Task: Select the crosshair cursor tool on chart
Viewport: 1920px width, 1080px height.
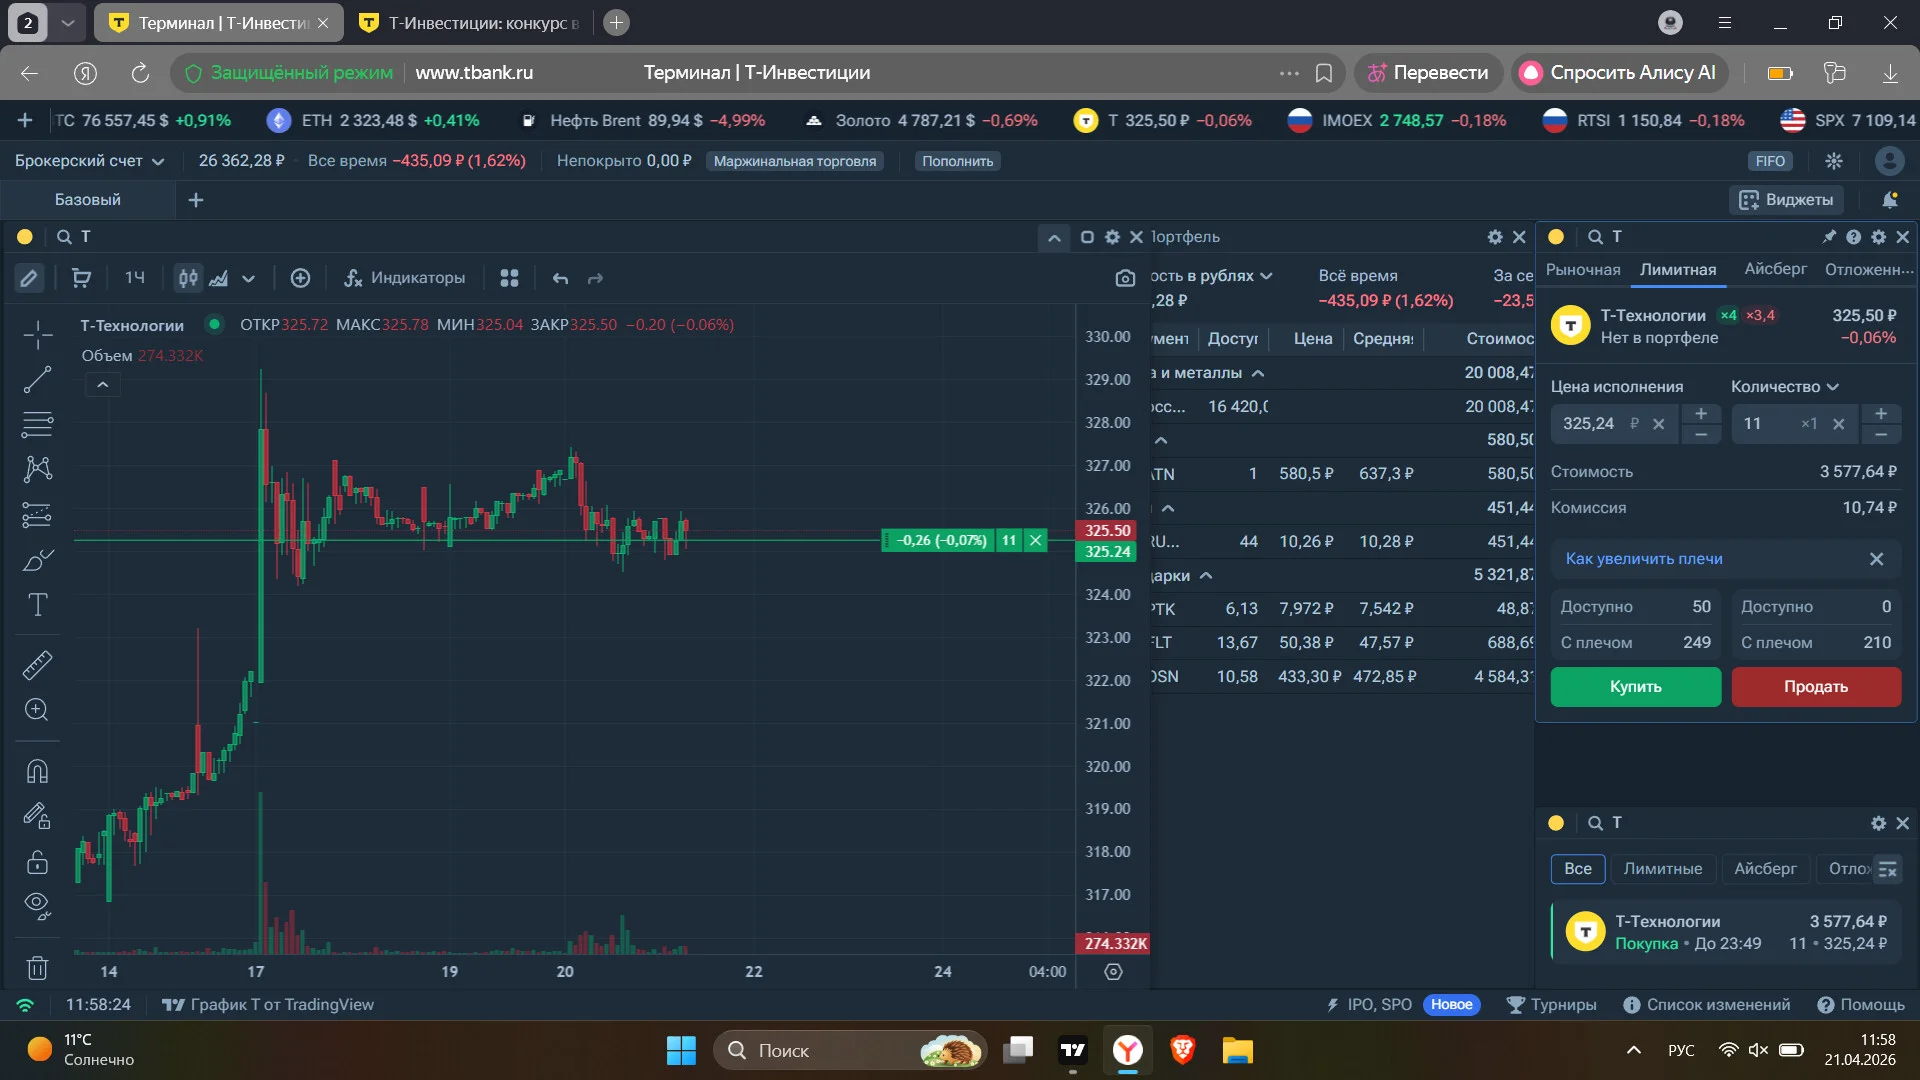Action: pyautogui.click(x=37, y=334)
